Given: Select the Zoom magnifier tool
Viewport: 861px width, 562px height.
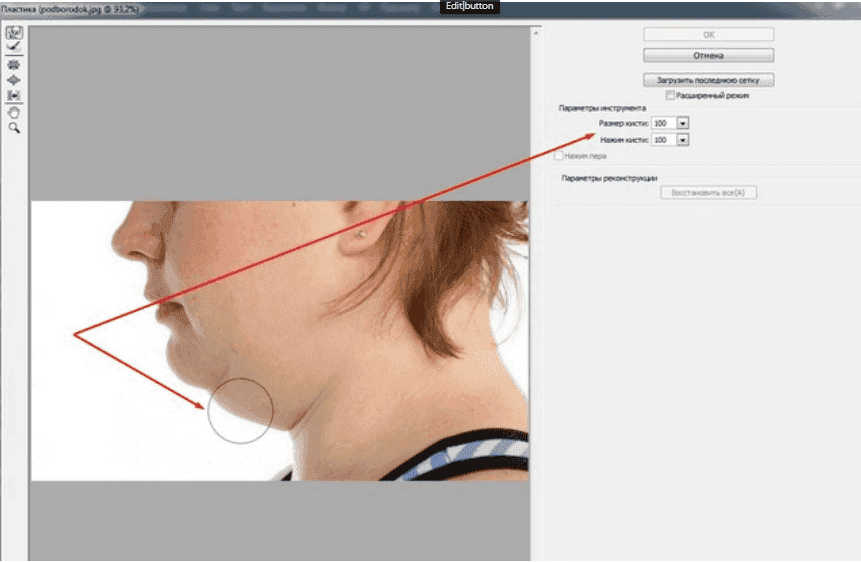Looking at the screenshot, I should [14, 128].
